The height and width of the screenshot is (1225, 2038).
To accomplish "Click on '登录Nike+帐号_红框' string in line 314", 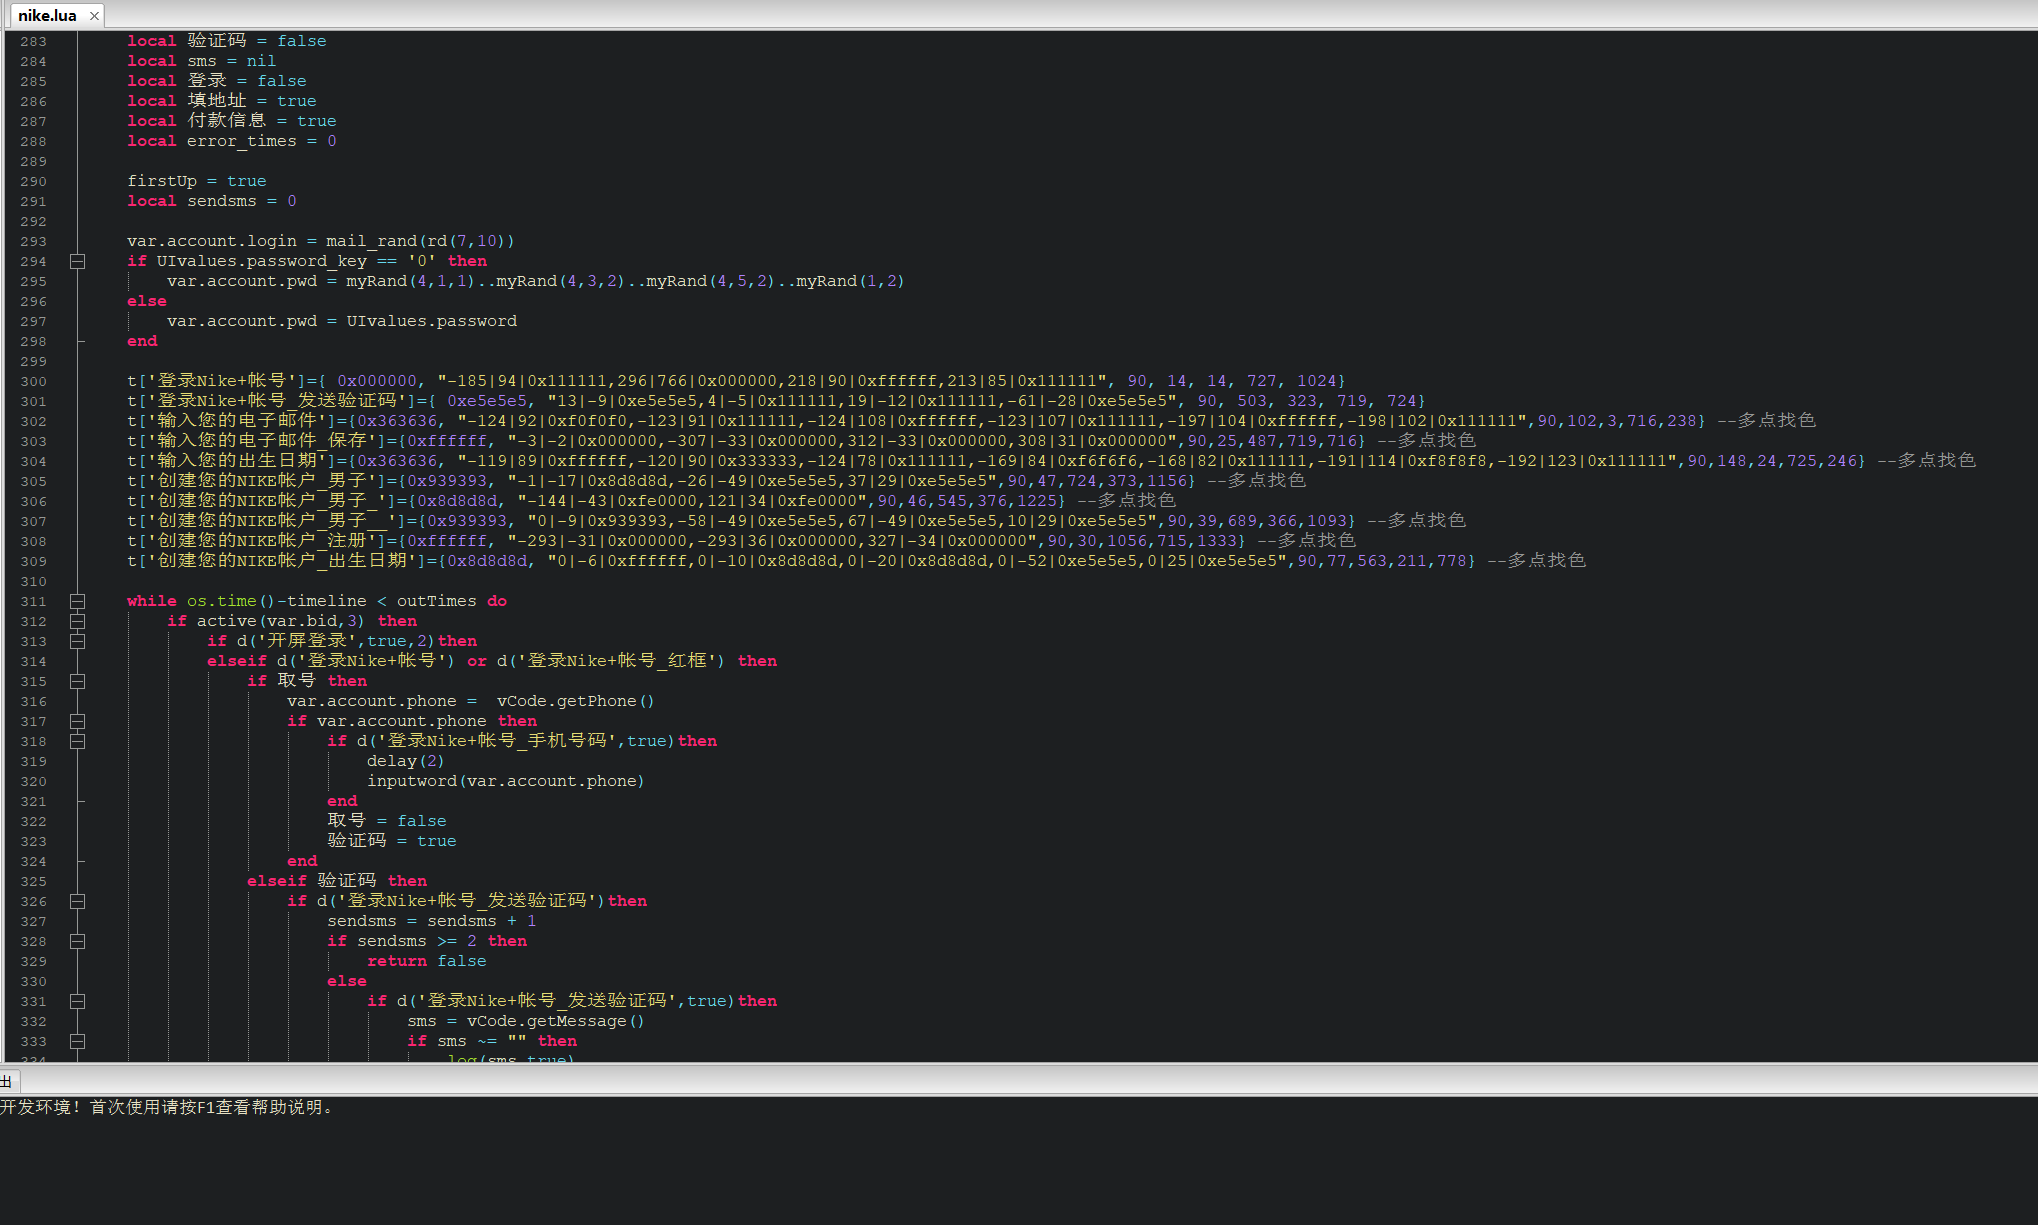I will [617, 660].
